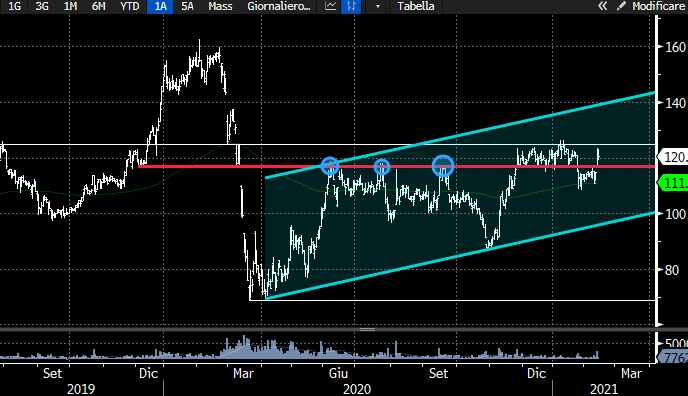Screen dimensions: 688x396
Task: Switch chart to 6M range
Action: pos(98,6)
